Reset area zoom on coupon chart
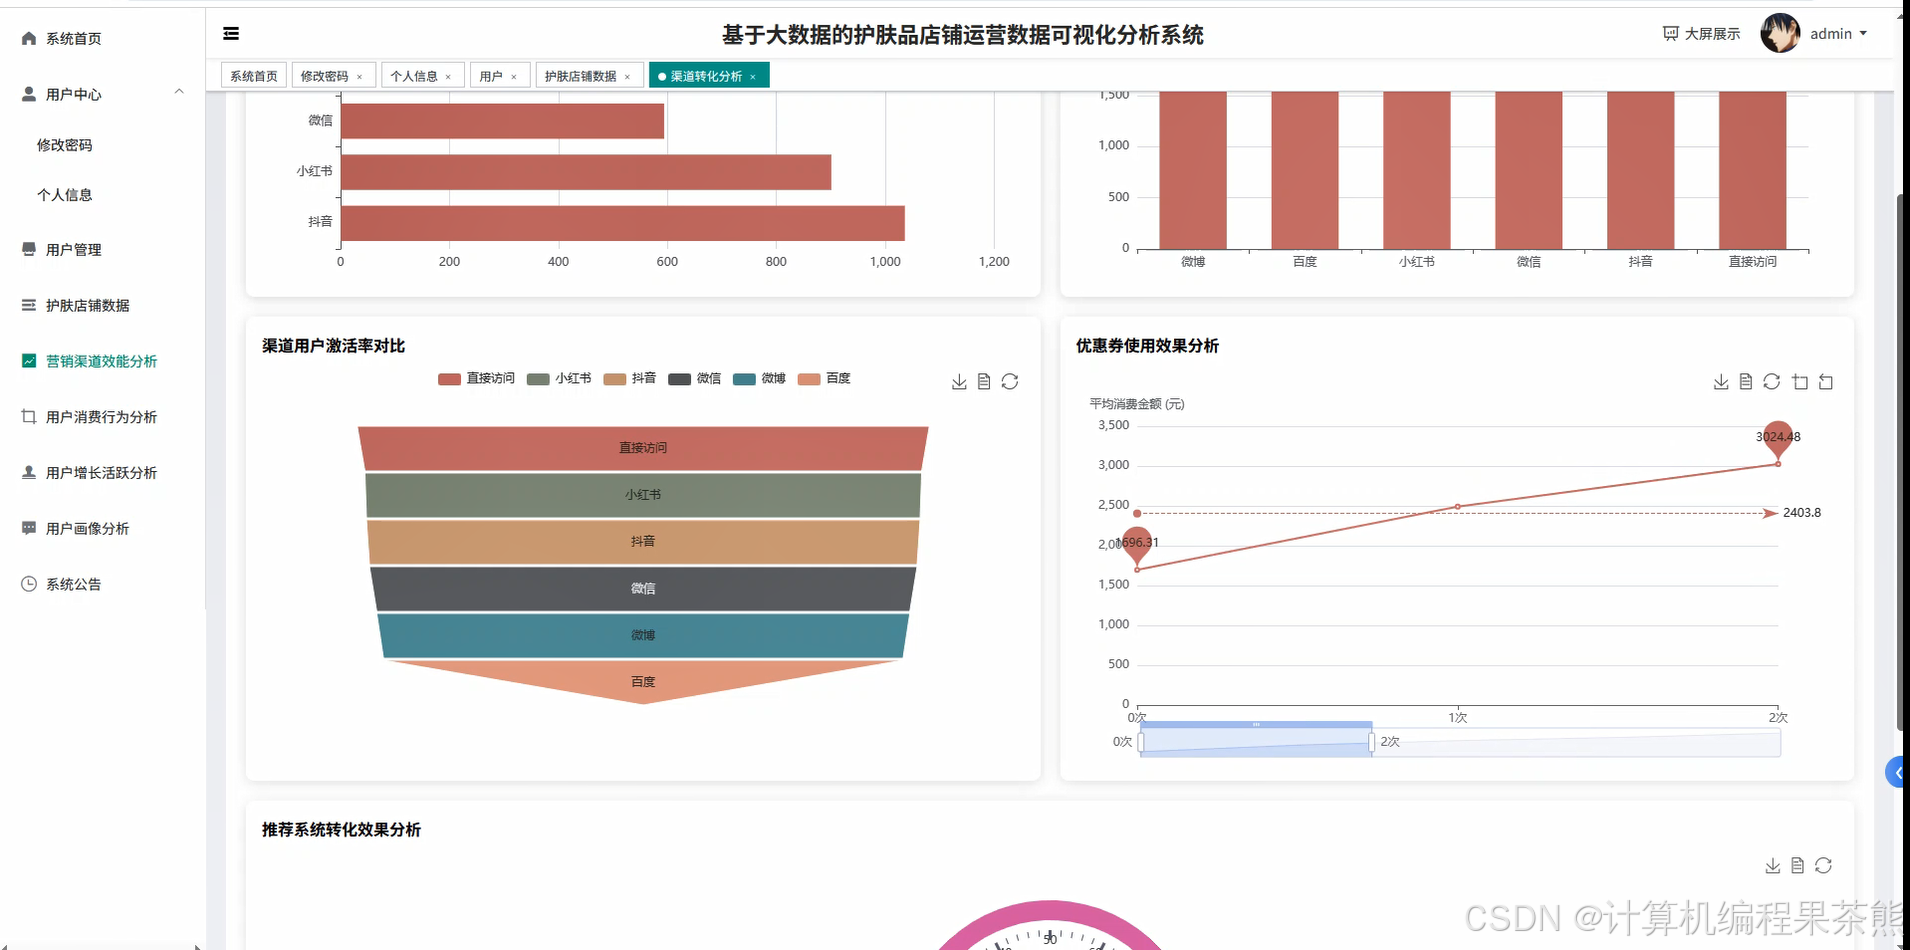Image resolution: width=1910 pixels, height=950 pixels. (x=1826, y=382)
